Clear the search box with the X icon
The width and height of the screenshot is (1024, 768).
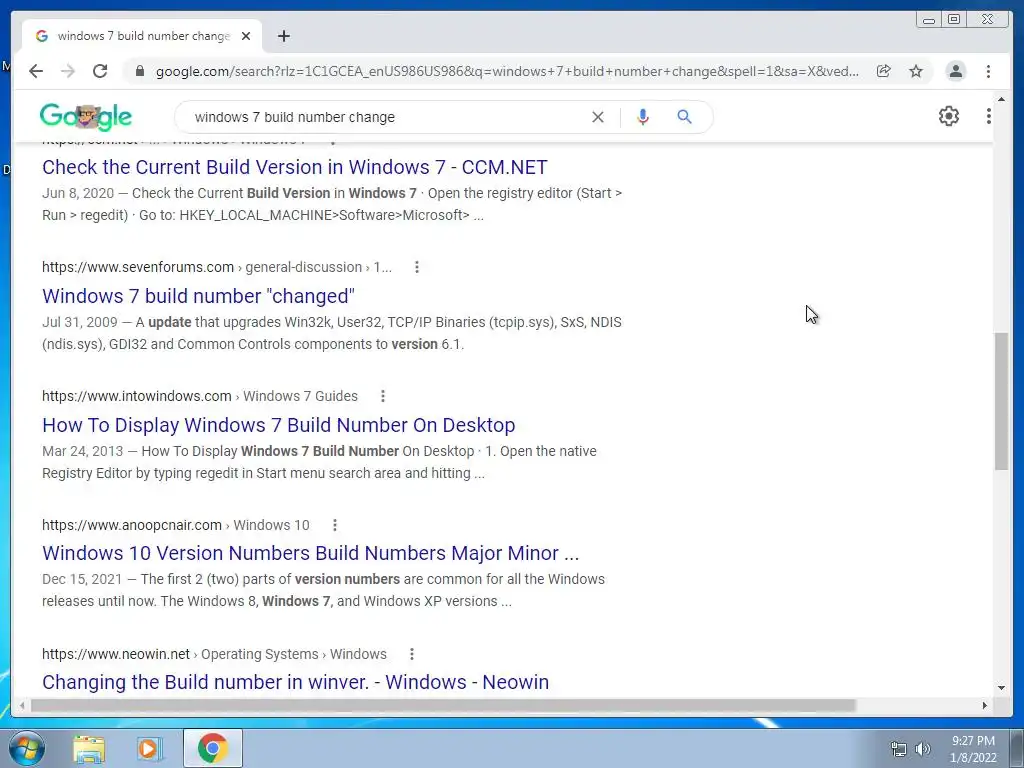click(598, 117)
